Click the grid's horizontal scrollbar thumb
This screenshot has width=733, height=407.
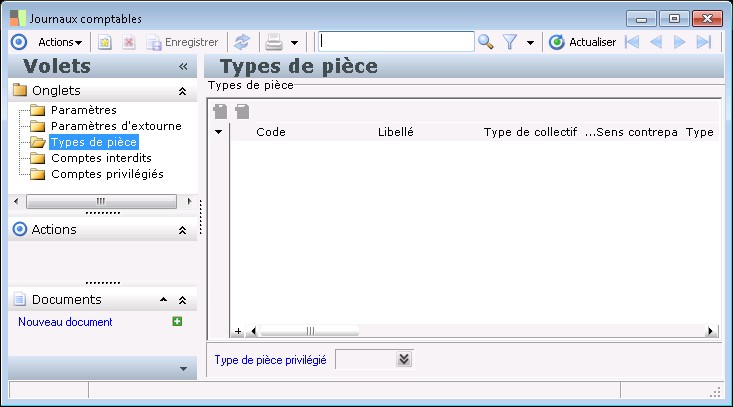[310, 331]
